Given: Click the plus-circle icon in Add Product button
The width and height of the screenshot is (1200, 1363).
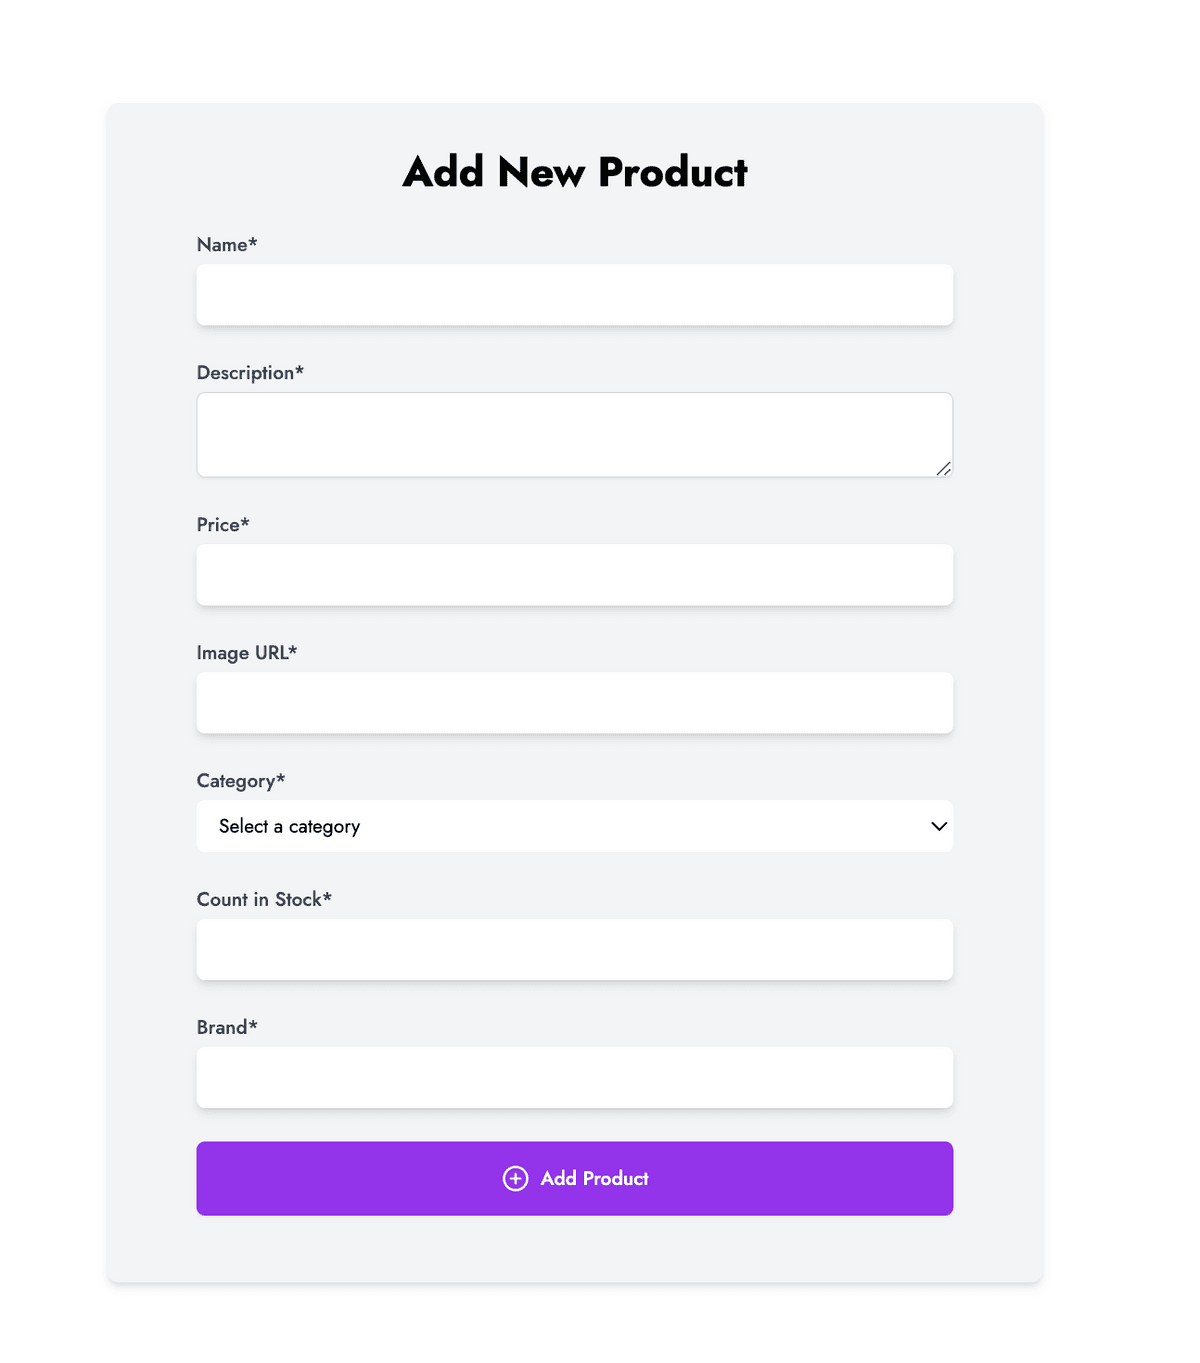Looking at the screenshot, I should [x=515, y=1179].
